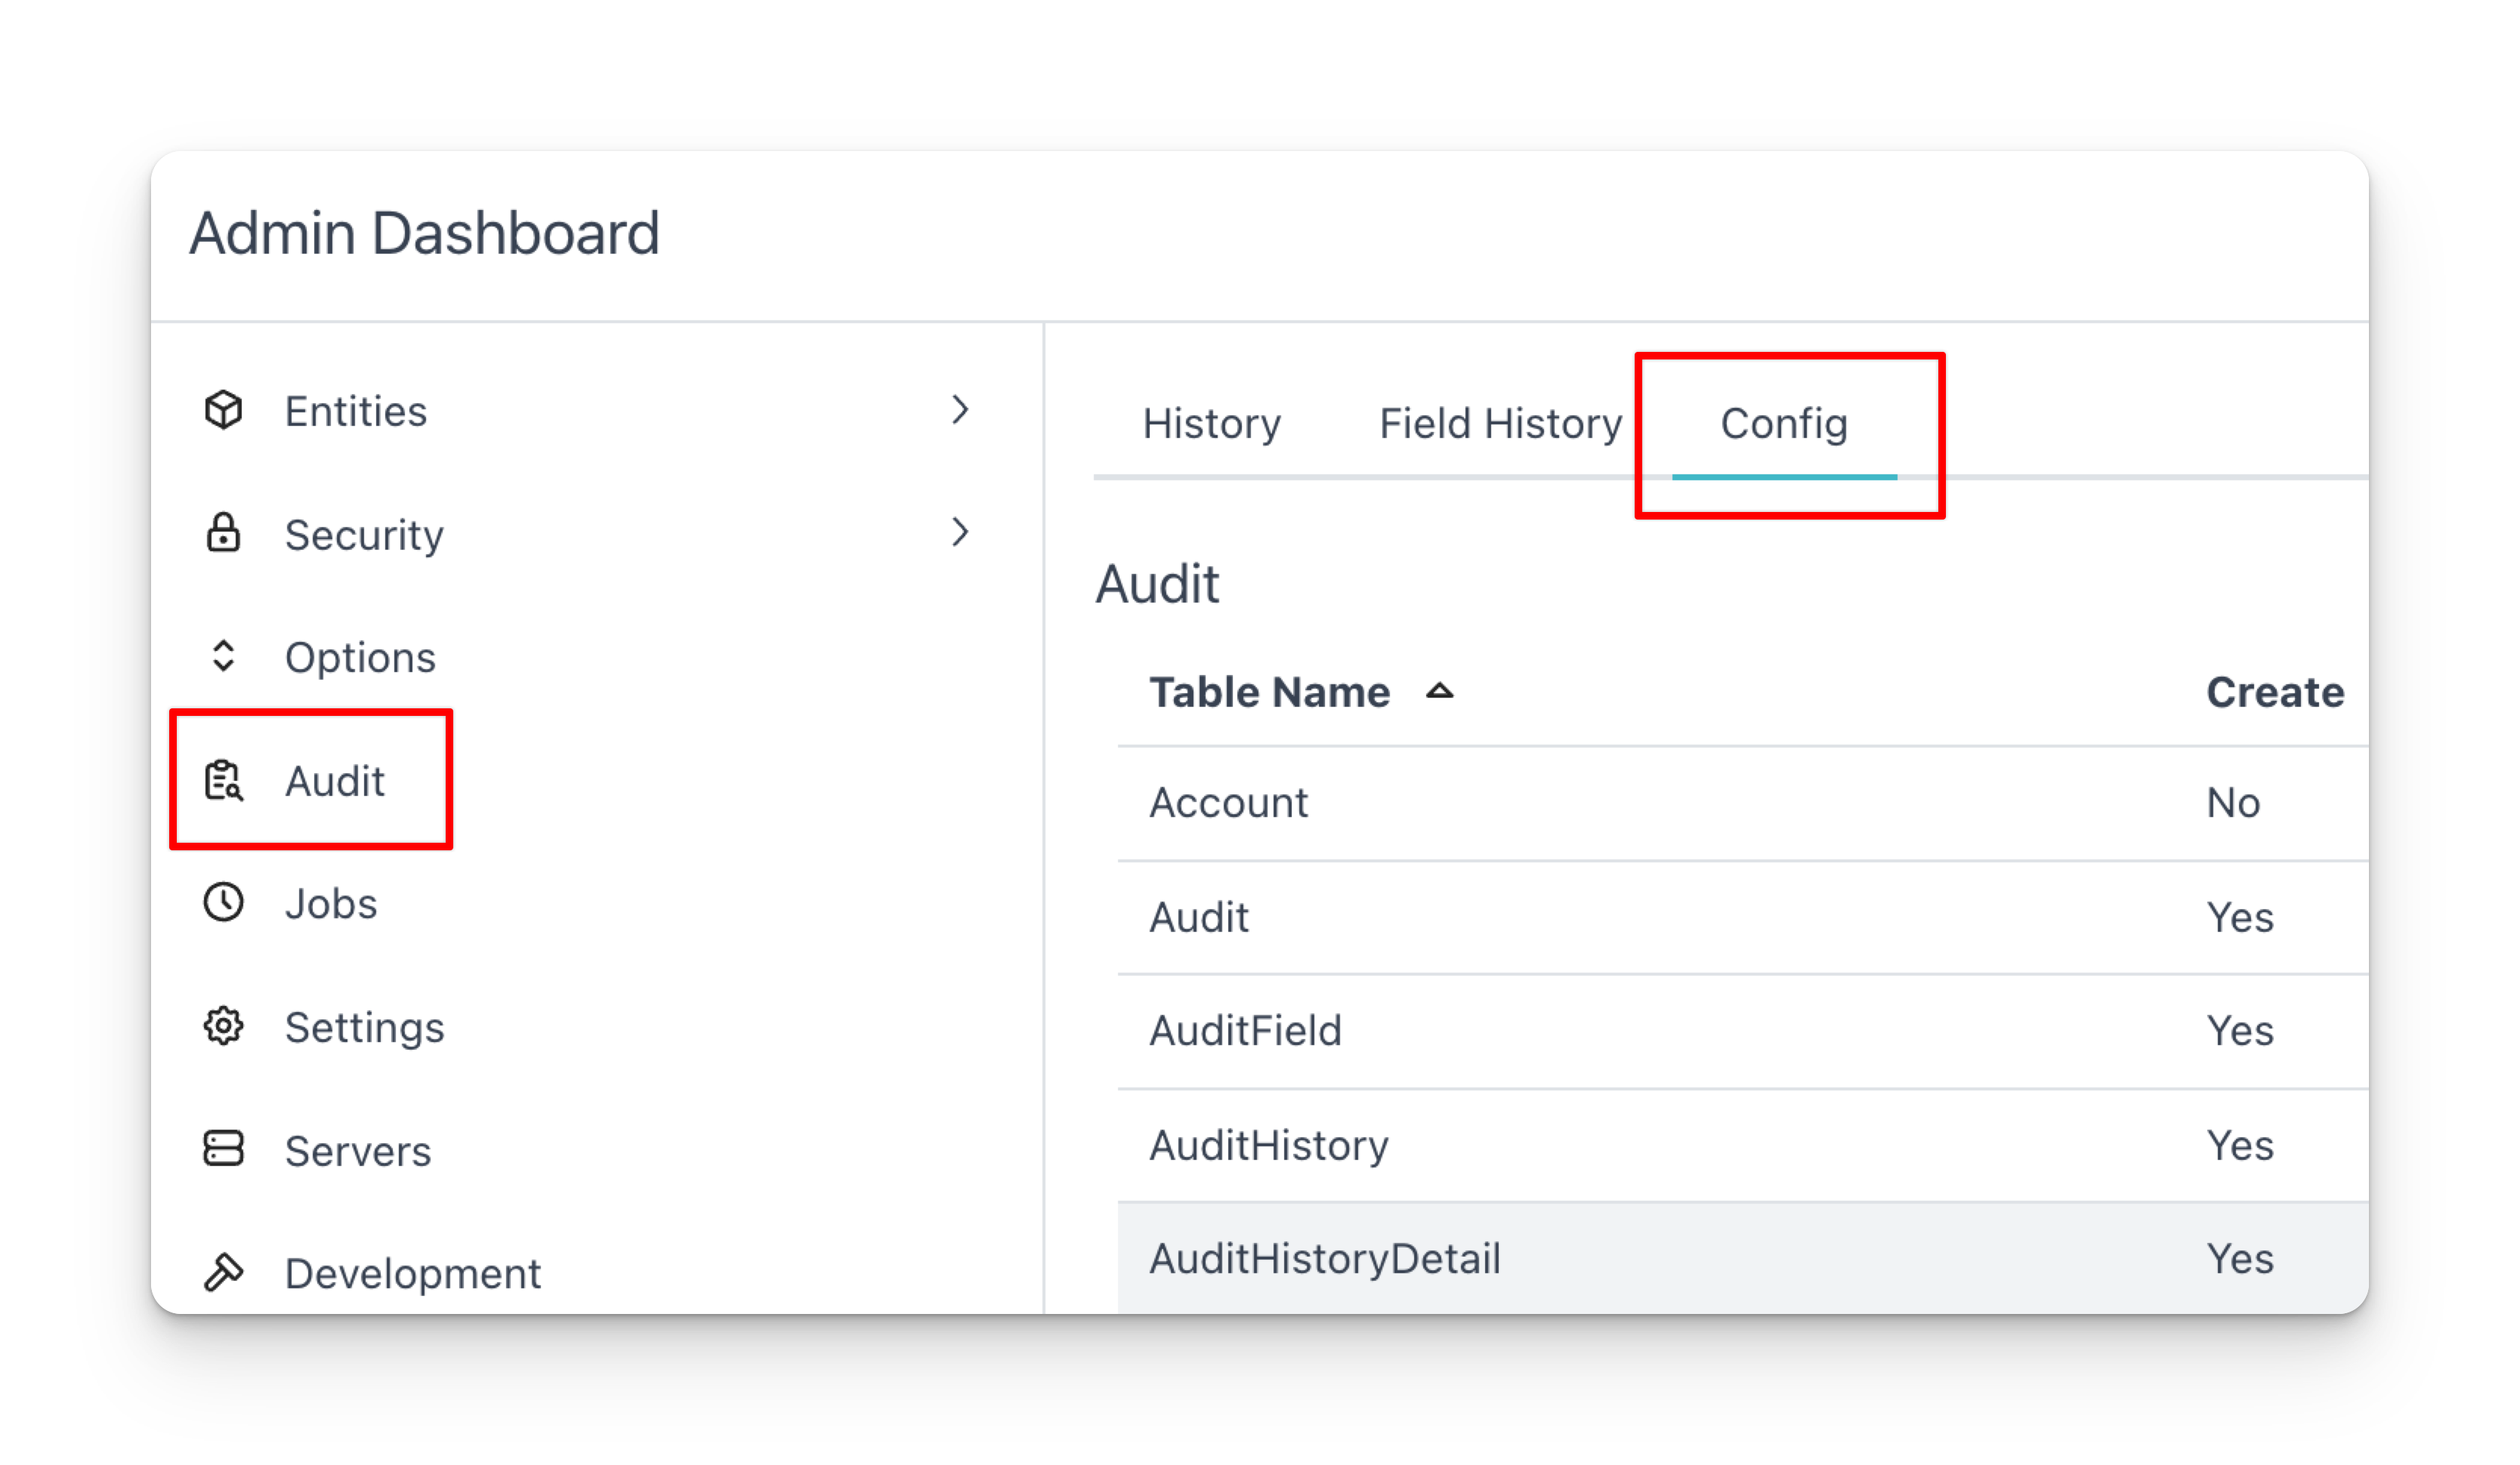The width and height of the screenshot is (2520, 1465).
Task: Switch to the History tab
Action: [1211, 424]
